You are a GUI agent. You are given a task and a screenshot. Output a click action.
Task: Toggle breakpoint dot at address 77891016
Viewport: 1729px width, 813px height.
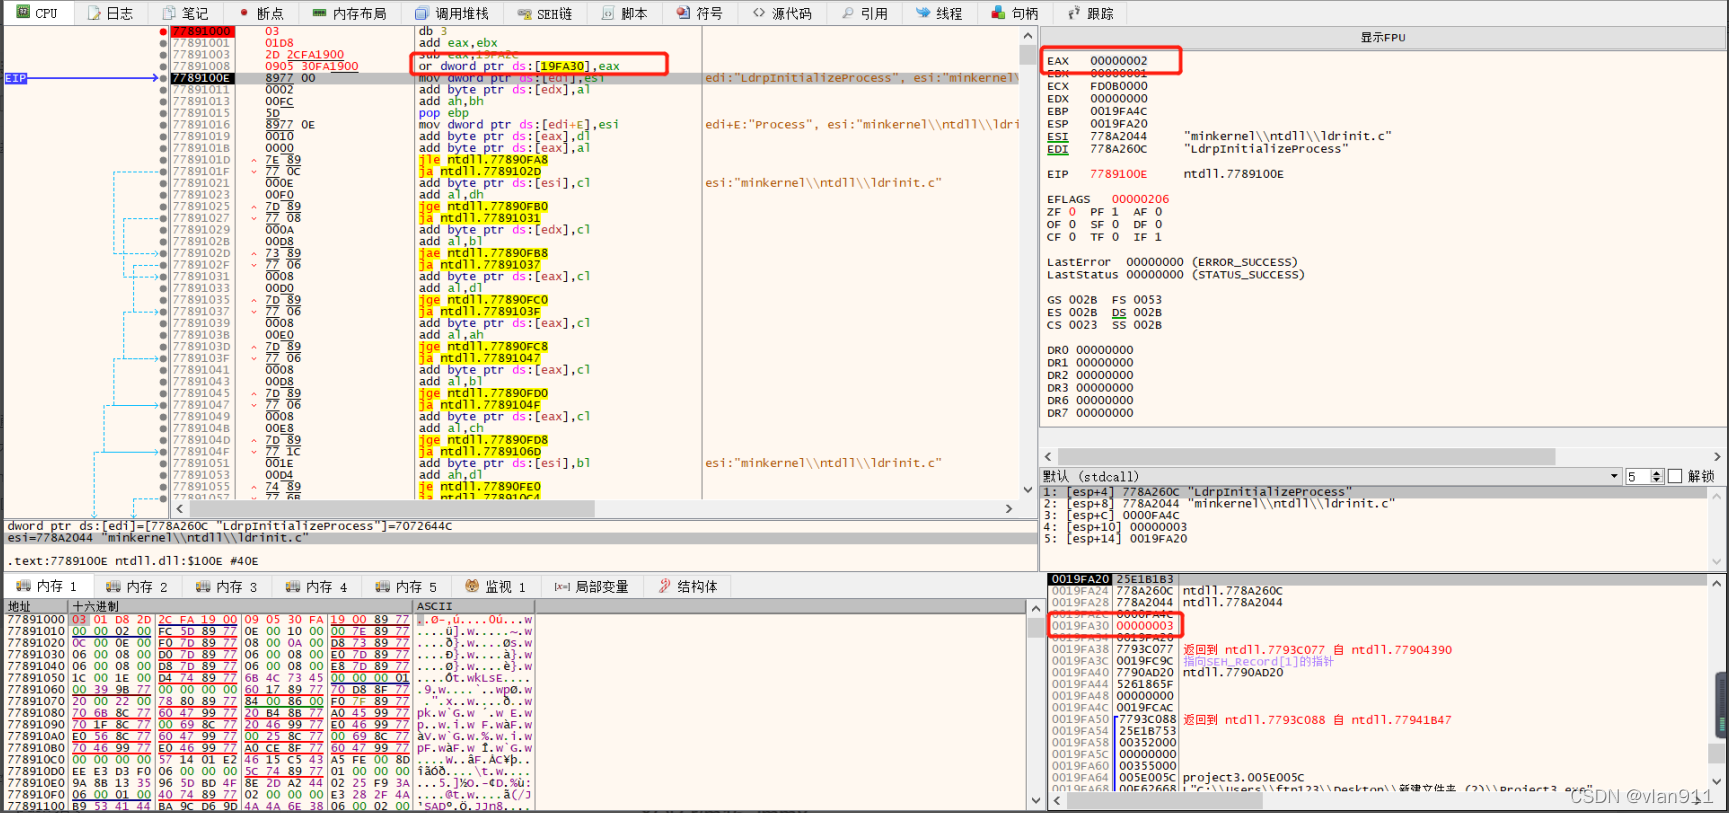point(163,125)
